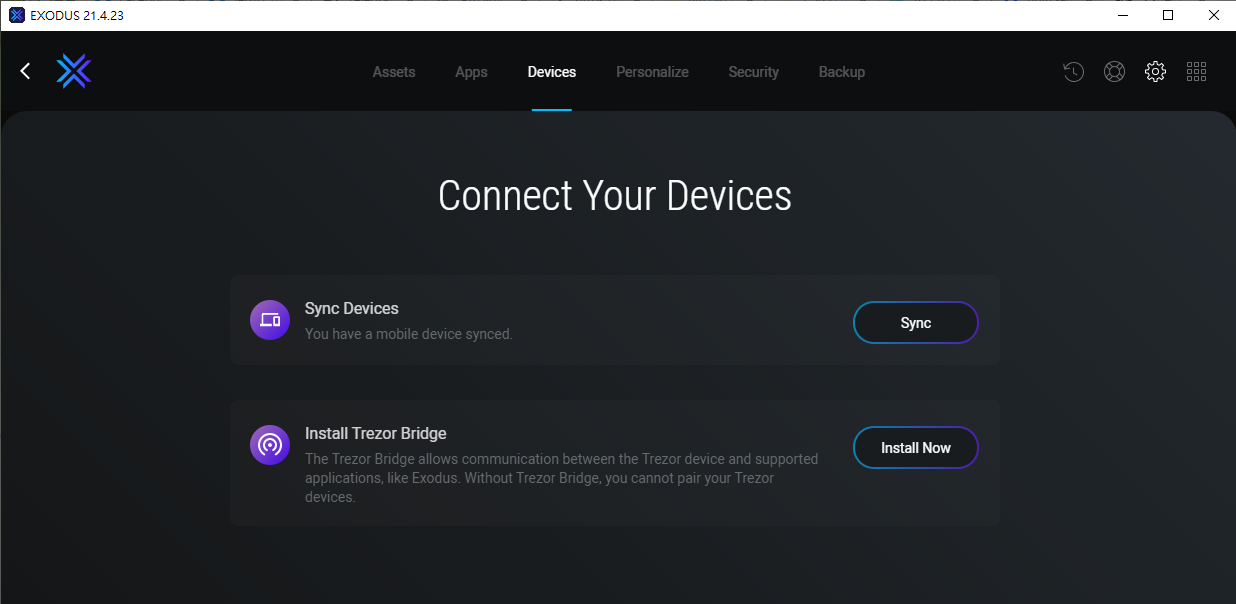Open the Security tab
This screenshot has height=604, width=1236.
pyautogui.click(x=754, y=72)
